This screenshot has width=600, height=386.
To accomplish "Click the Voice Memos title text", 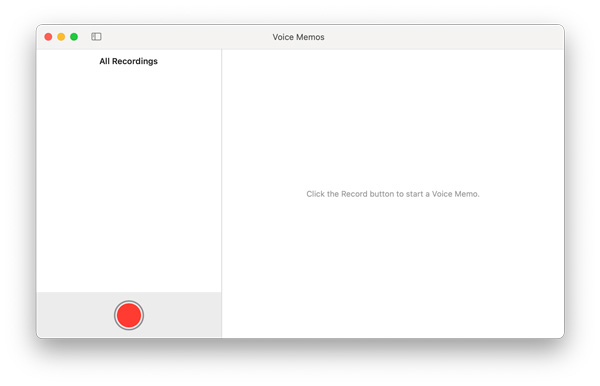I will pos(298,37).
